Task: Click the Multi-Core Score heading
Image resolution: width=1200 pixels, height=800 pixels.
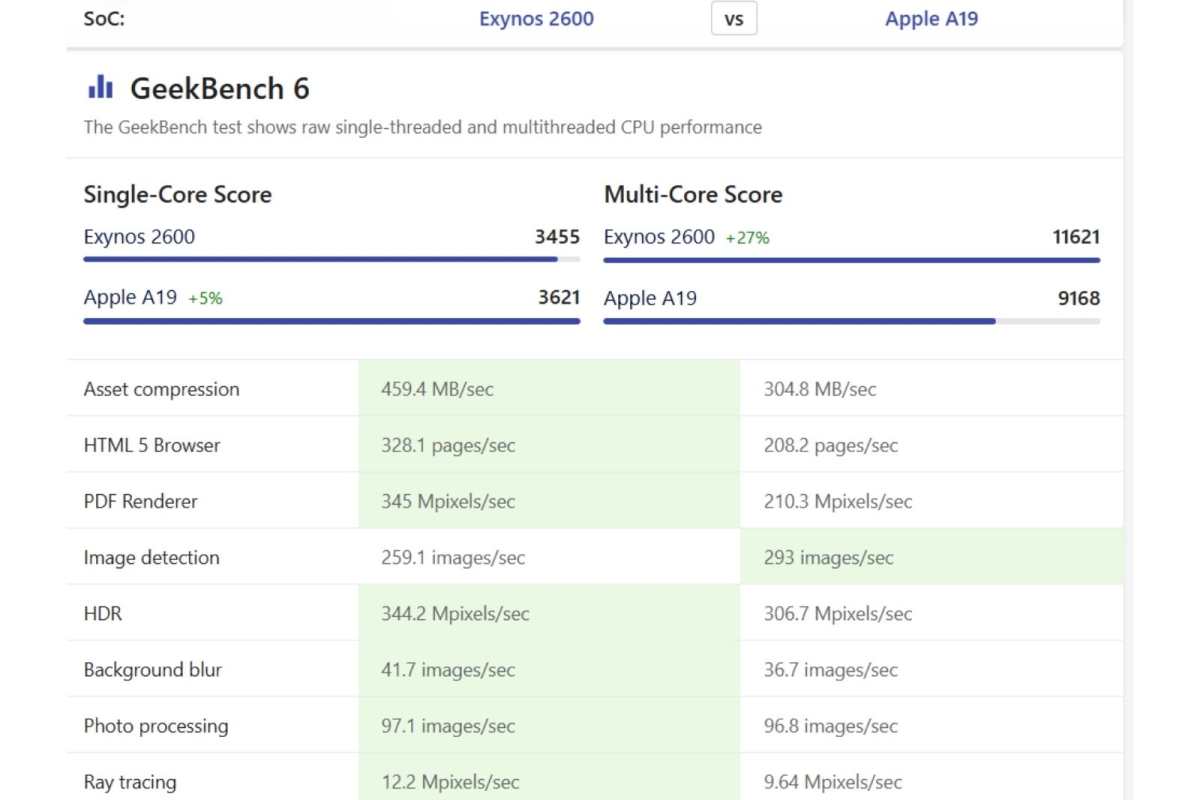Action: (693, 194)
